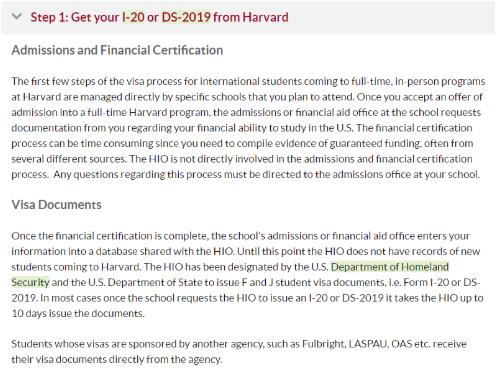Click the sentence starting Students whose visas

[239, 352]
